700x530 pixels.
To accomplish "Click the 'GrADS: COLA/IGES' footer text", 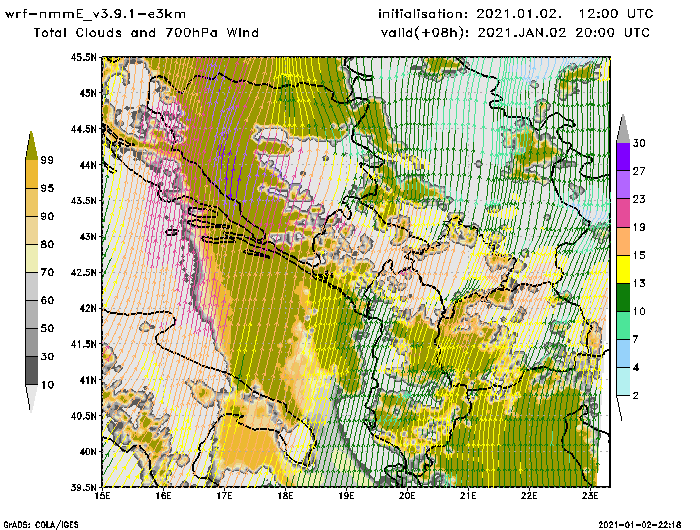I will pyautogui.click(x=41, y=525).
